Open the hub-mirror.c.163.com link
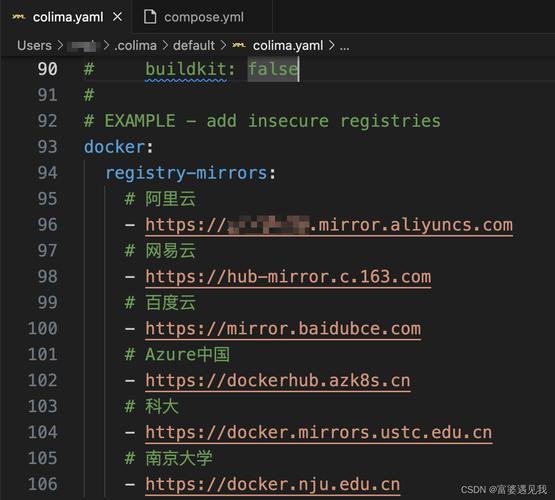Viewport: 555px width, 500px height. pyautogui.click(x=288, y=276)
